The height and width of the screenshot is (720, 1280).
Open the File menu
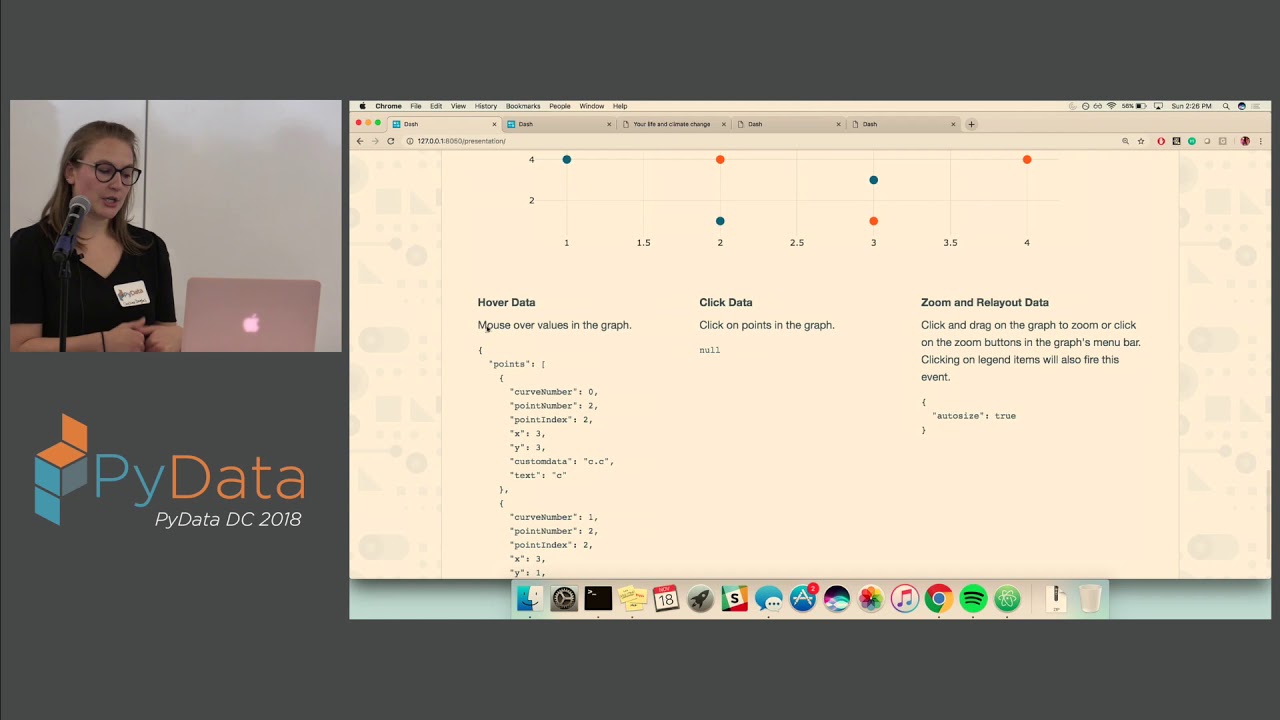pos(415,106)
